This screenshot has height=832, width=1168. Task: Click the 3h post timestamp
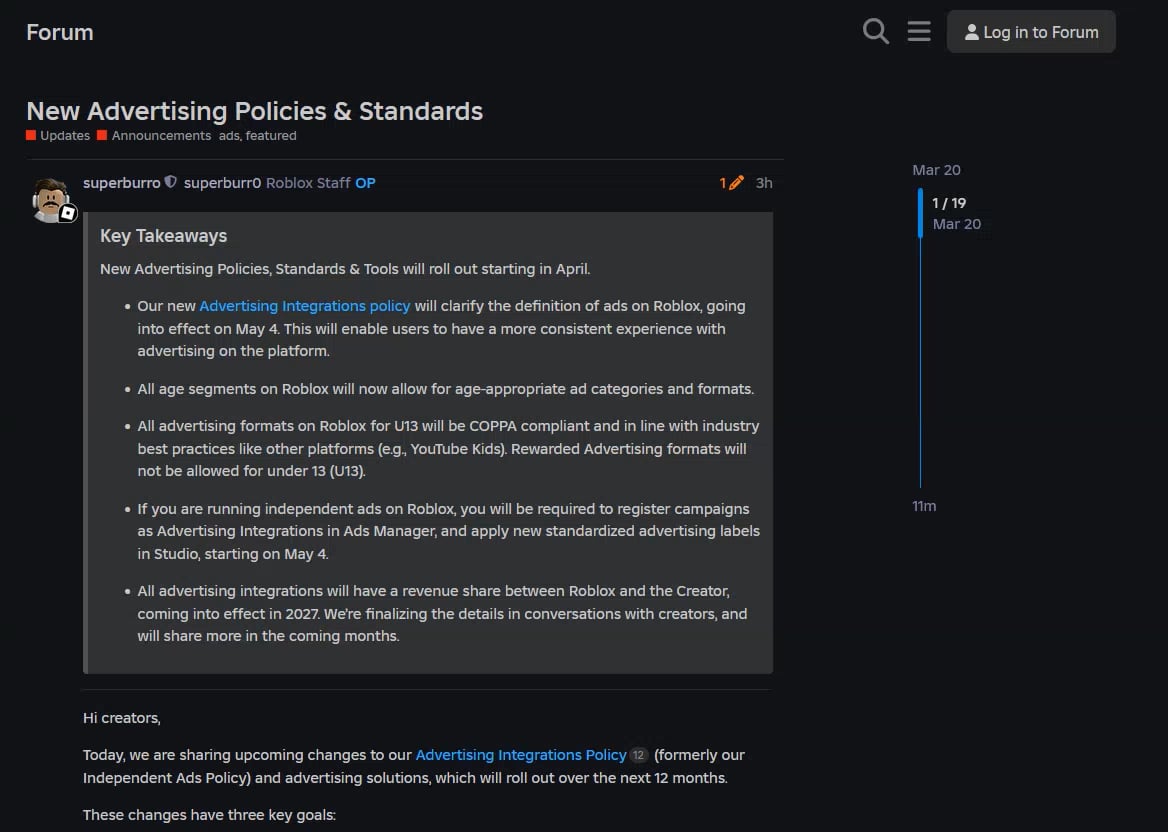click(764, 183)
